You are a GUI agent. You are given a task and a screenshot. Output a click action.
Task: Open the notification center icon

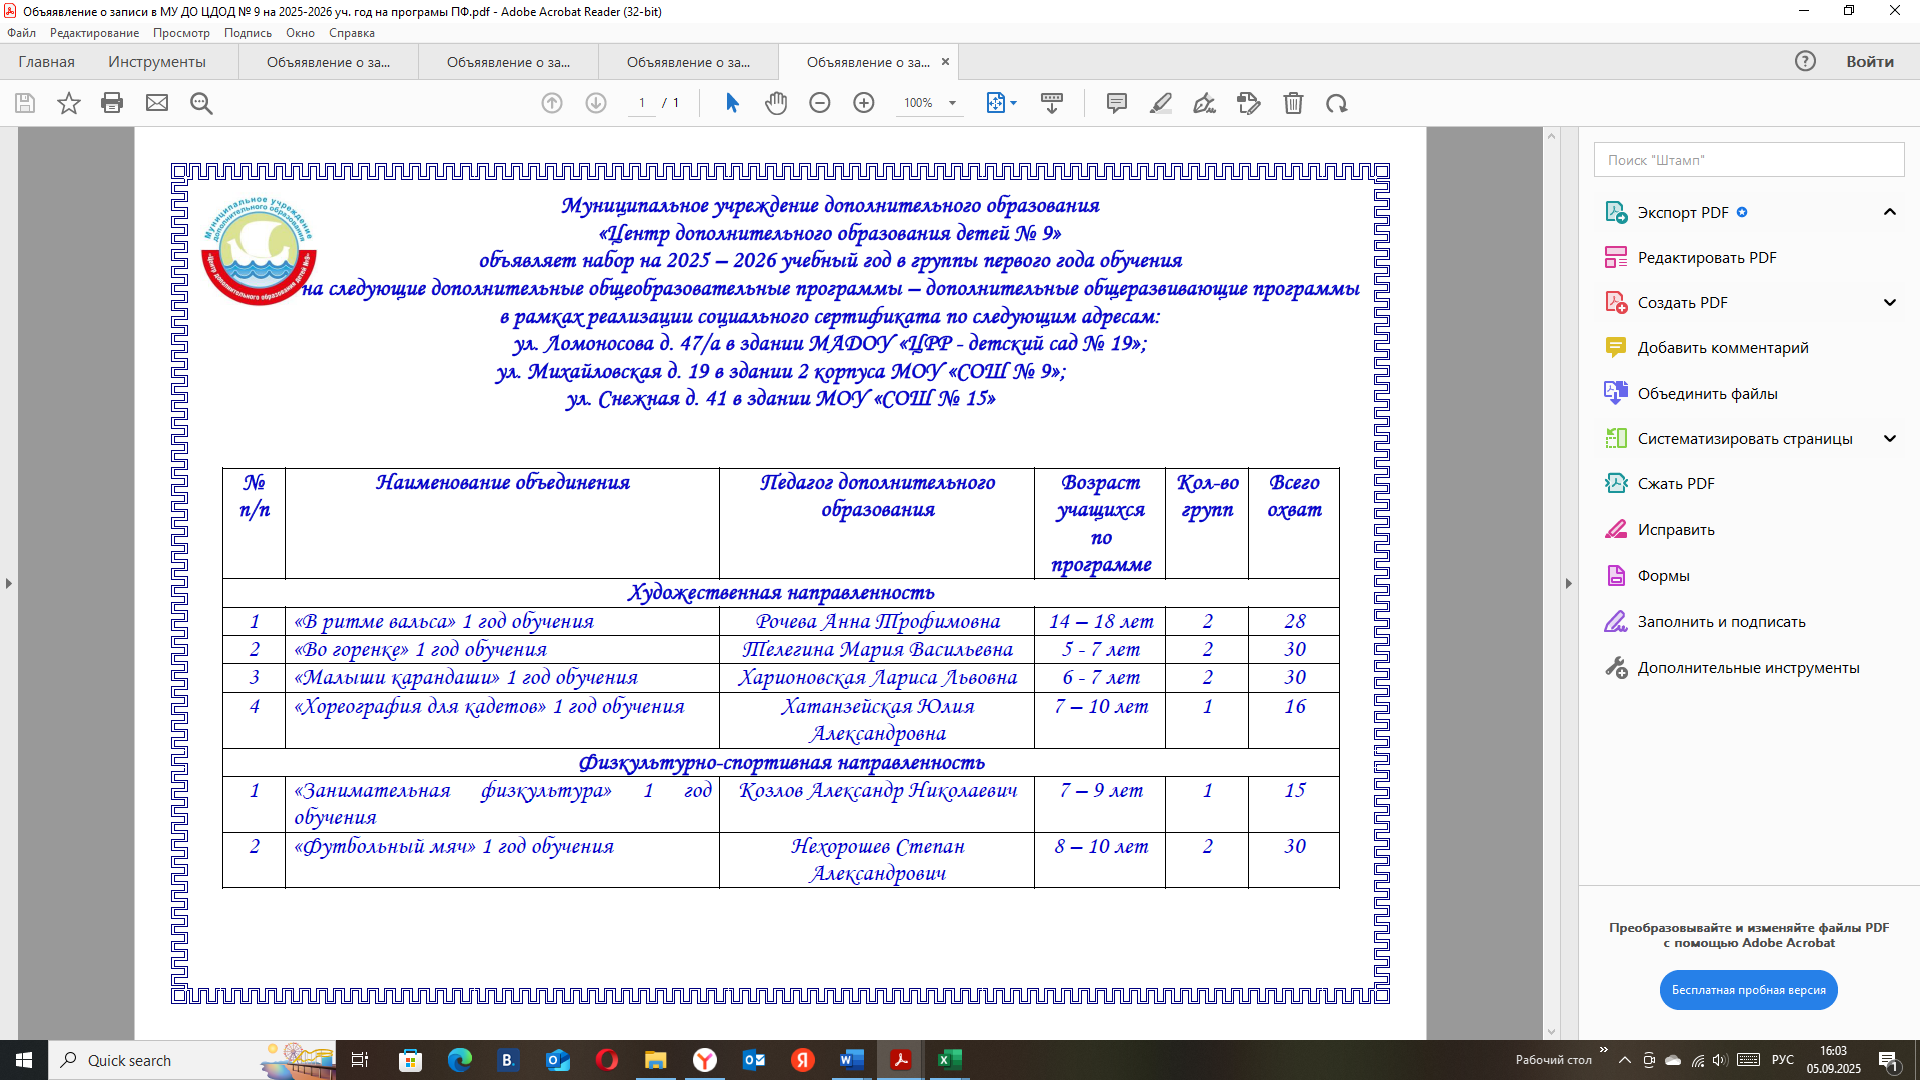[1888, 1060]
